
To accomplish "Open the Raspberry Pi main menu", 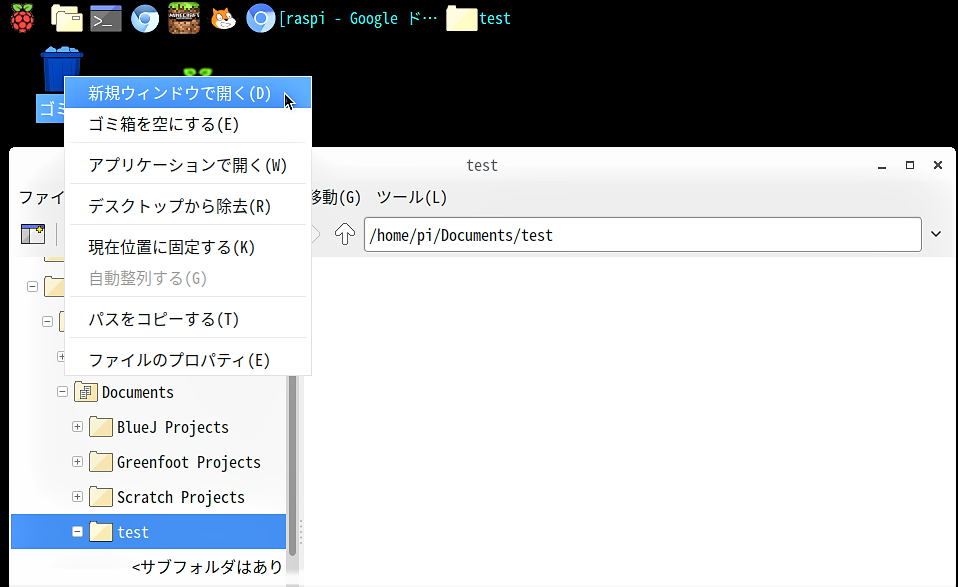I will [x=22, y=18].
